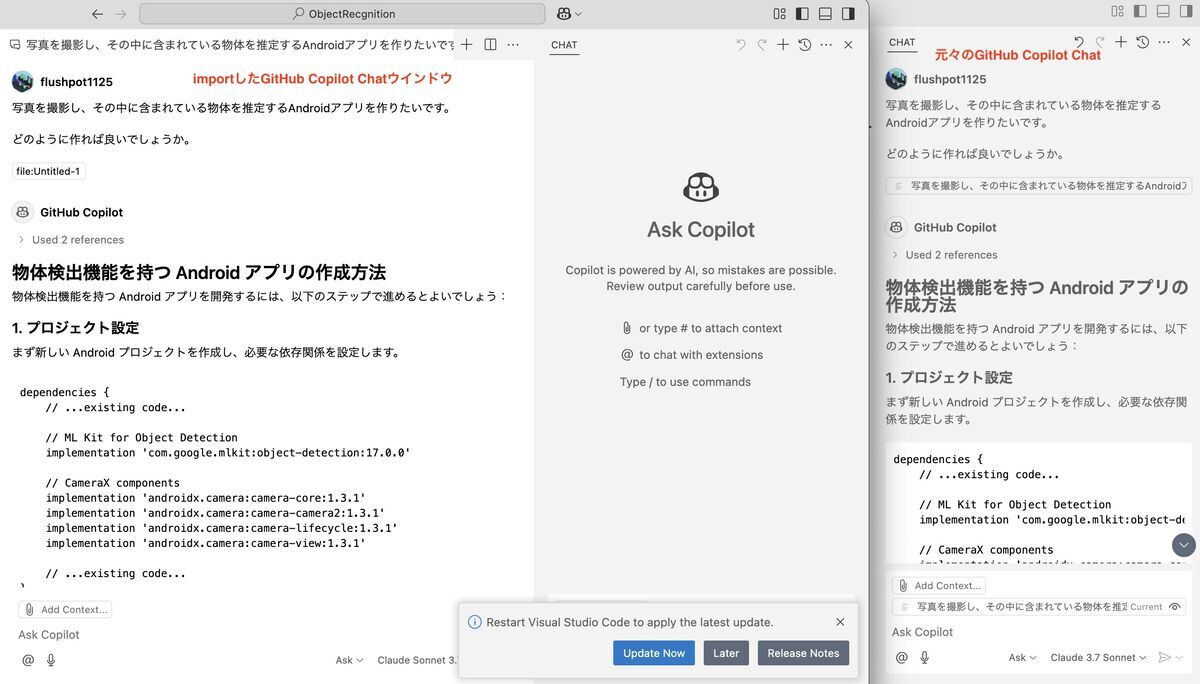This screenshot has height=684, width=1200.
Task: Start a new chat in the middle panel
Action: (x=783, y=45)
